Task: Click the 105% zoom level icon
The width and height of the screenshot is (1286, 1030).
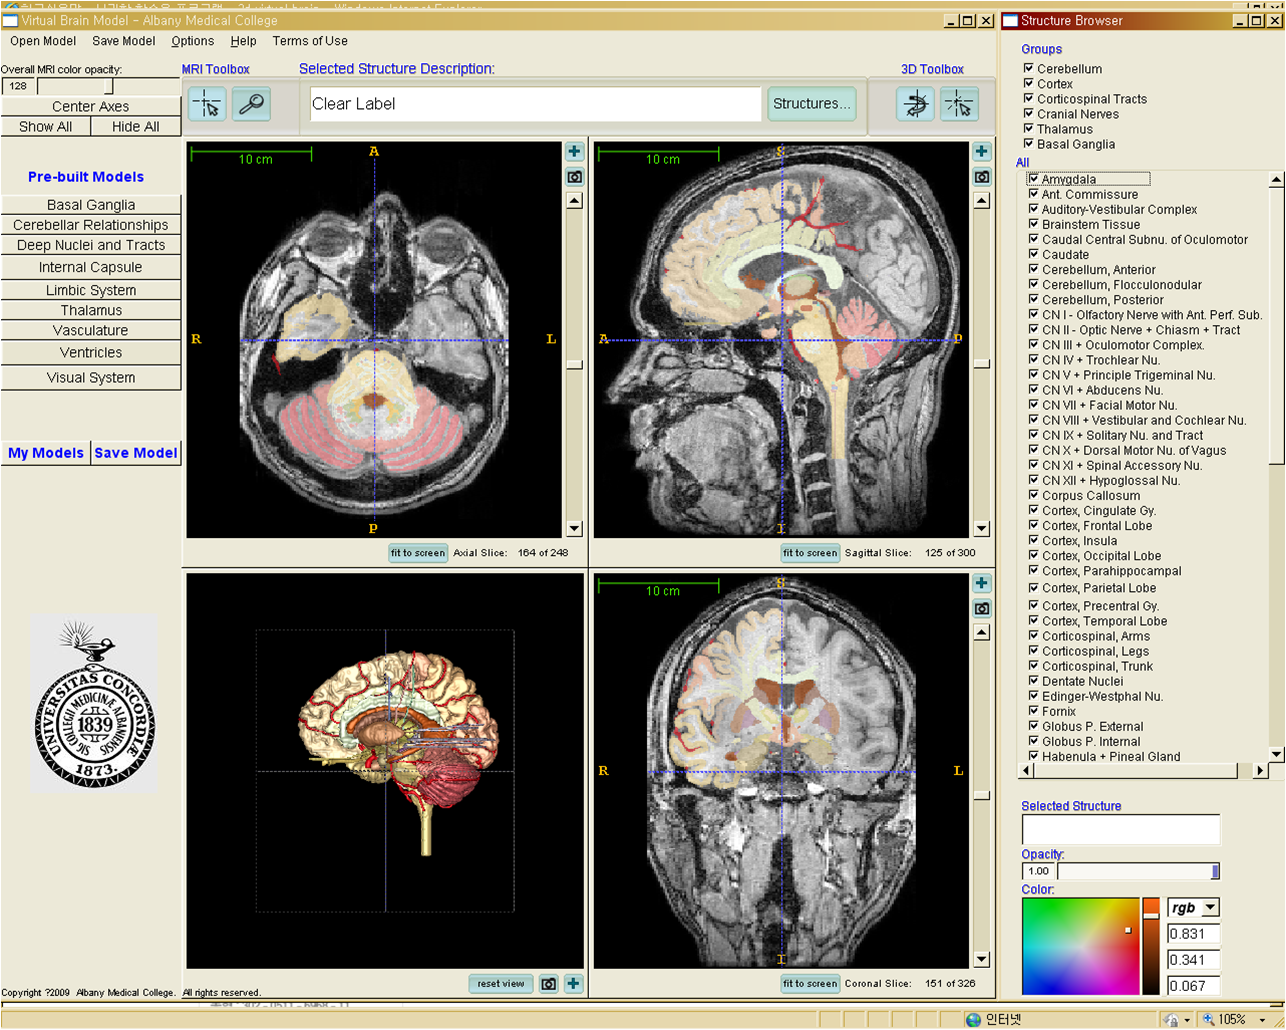Action: click(1209, 1019)
